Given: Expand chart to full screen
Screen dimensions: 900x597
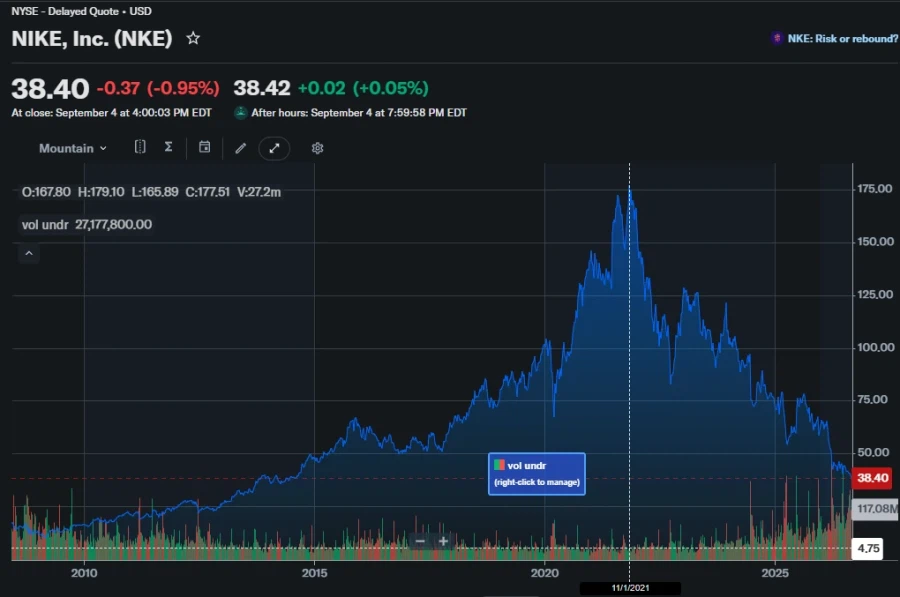Looking at the screenshot, I should [x=274, y=148].
